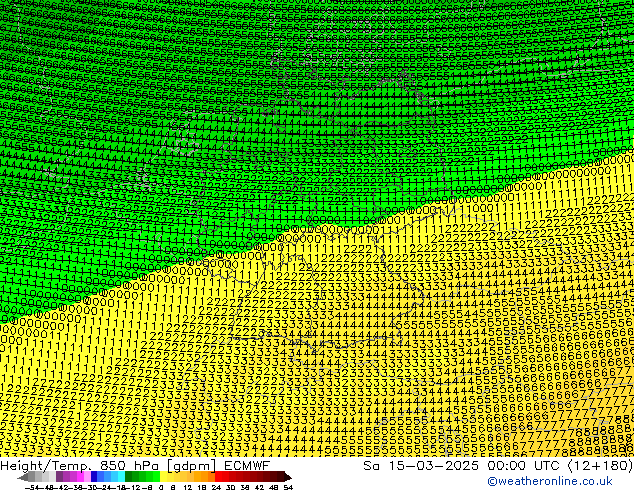The width and height of the screenshot is (634, 490).
Task: Click the dark blue swatch in the legend
Action: 94,476
